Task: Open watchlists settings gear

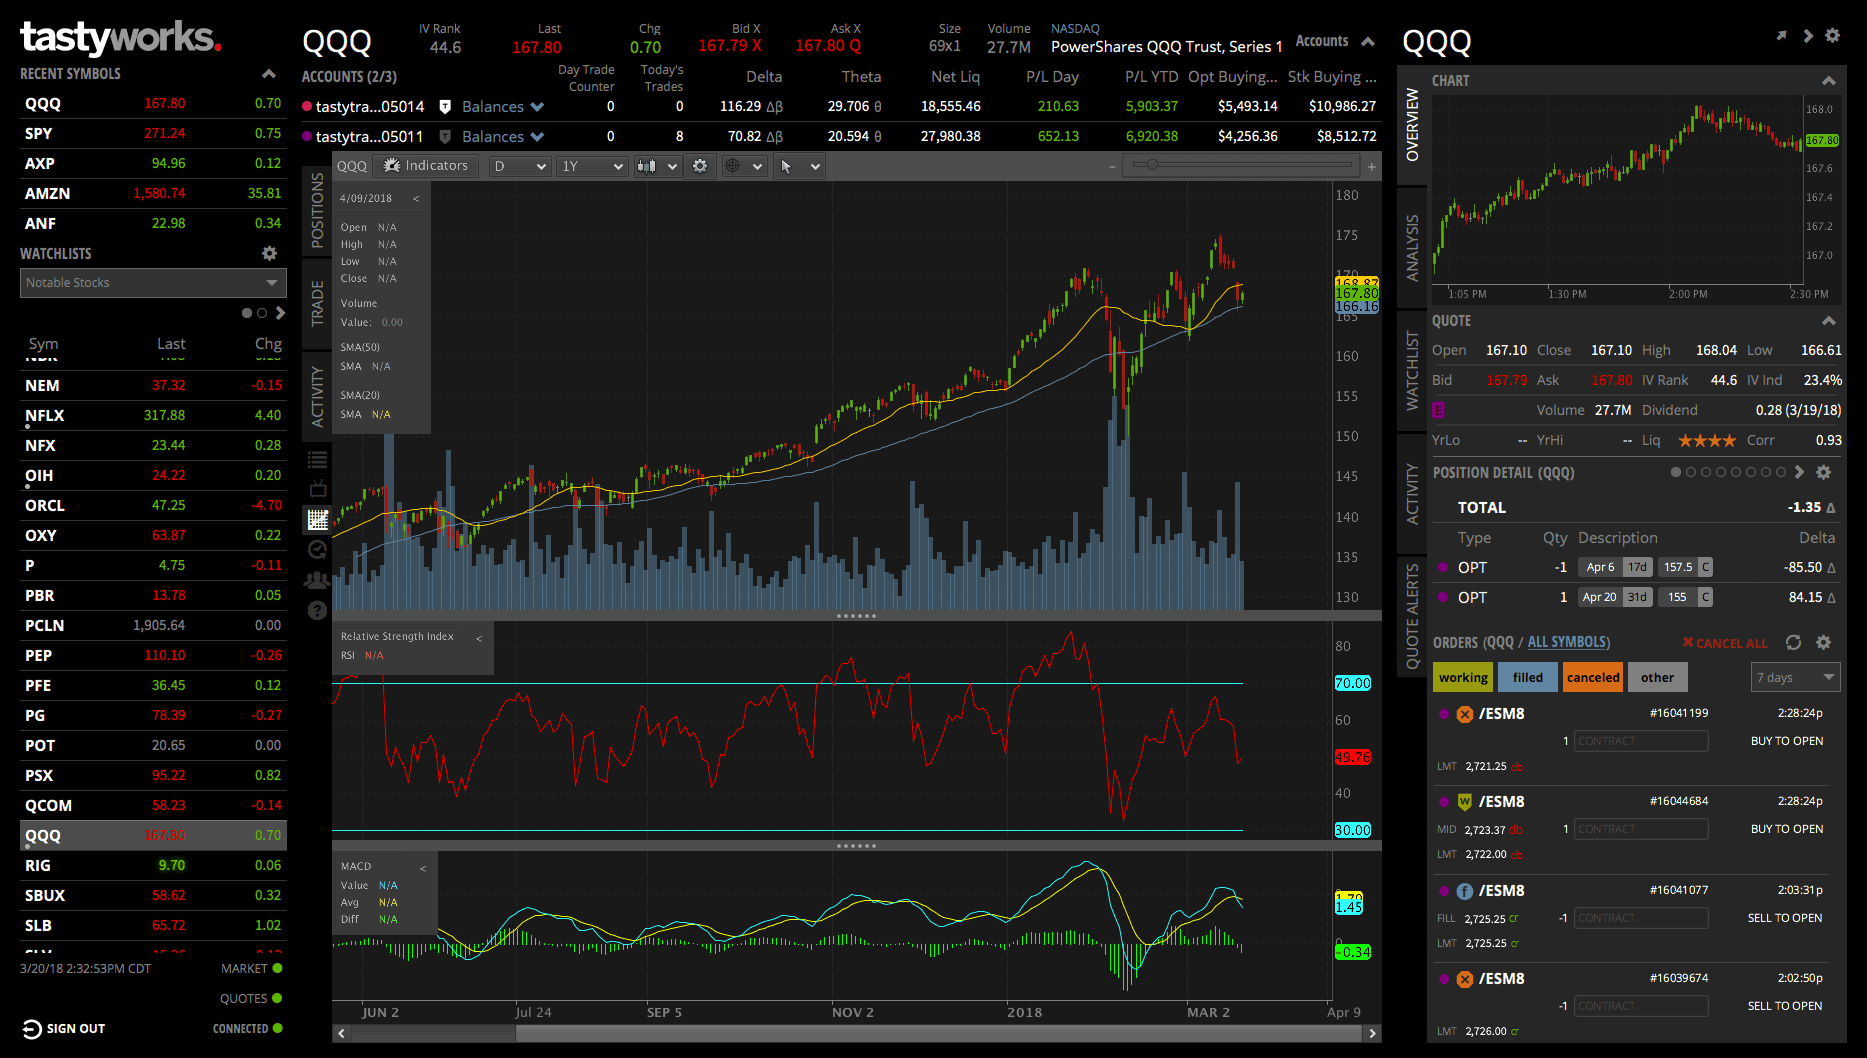Action: point(269,254)
